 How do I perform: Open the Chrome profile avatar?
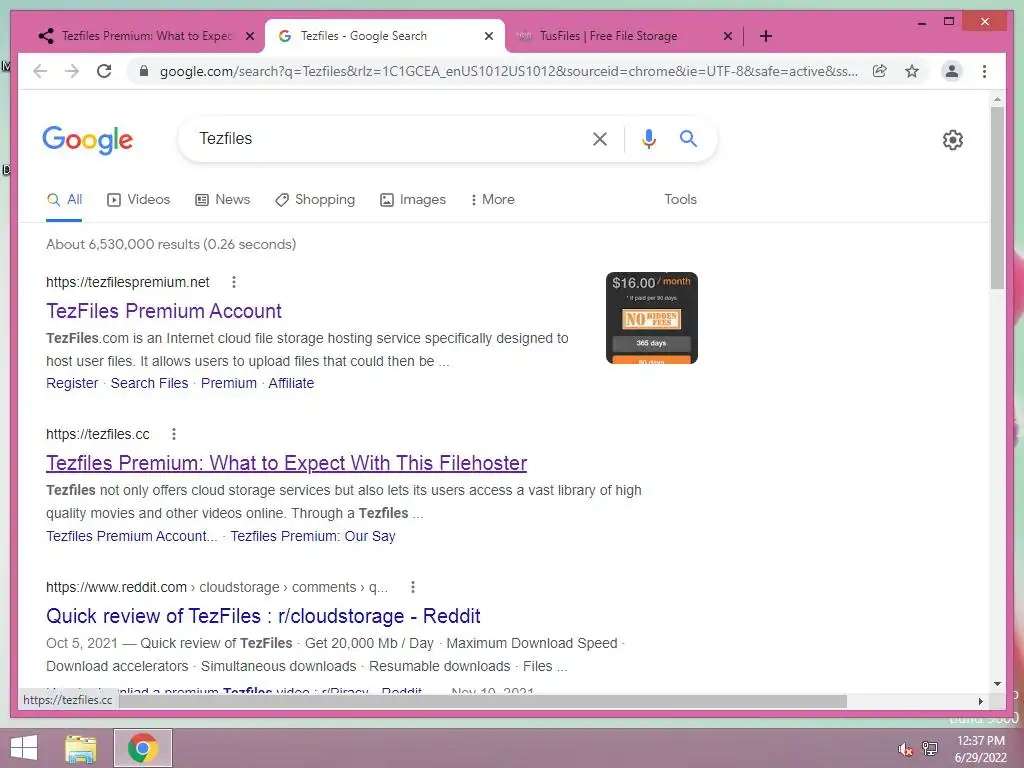coord(952,71)
